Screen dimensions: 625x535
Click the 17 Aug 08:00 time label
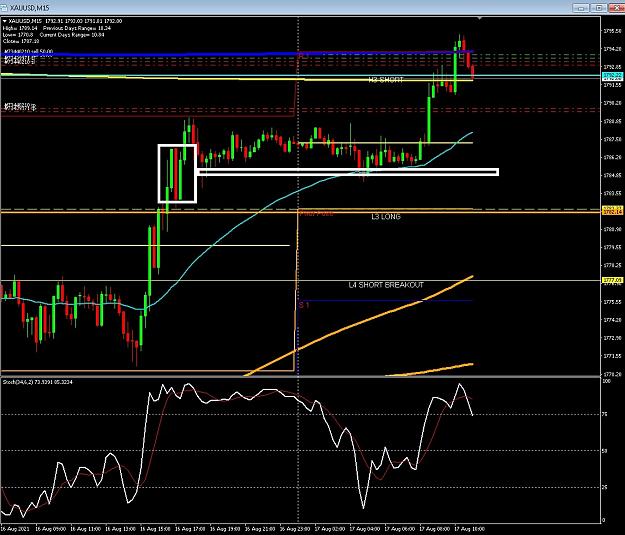coord(434,529)
